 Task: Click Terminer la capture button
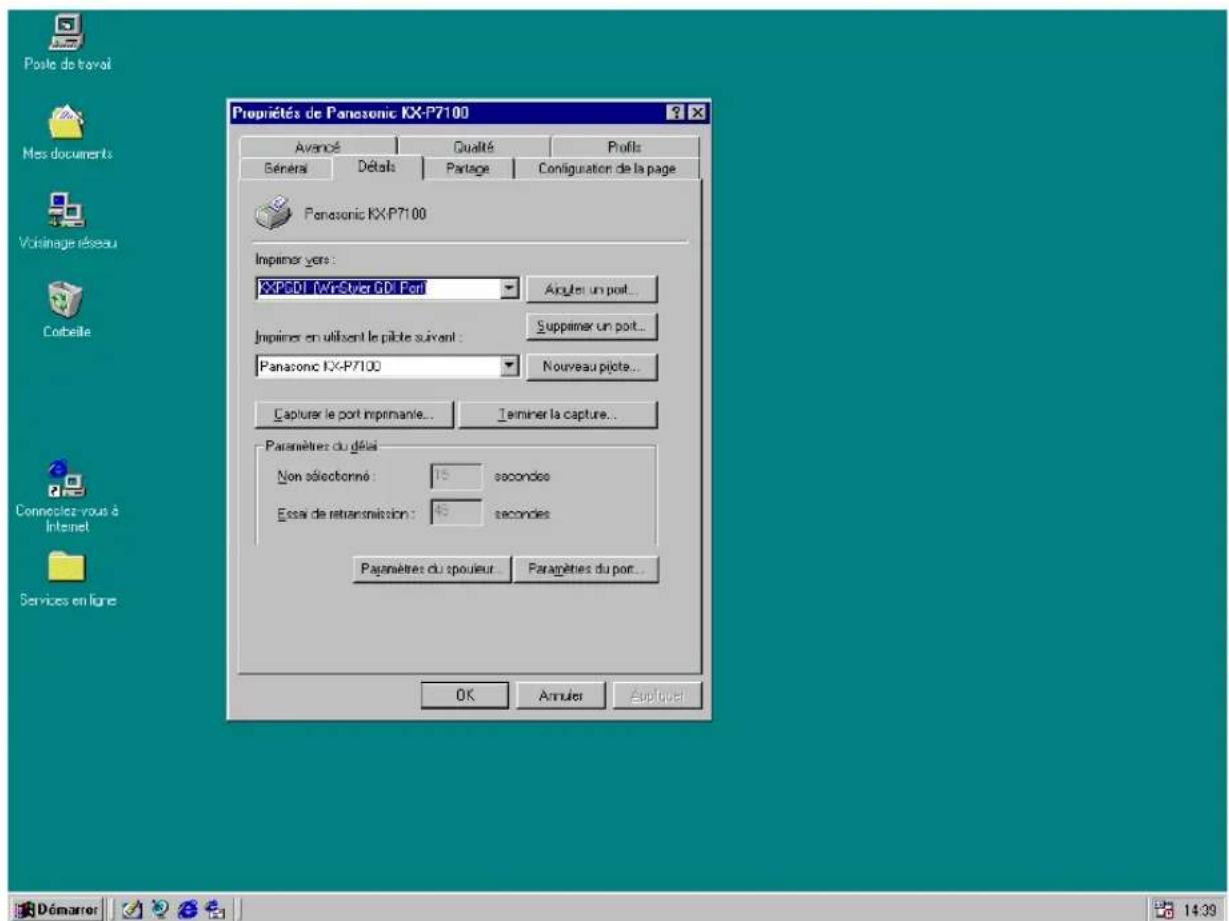[557, 413]
